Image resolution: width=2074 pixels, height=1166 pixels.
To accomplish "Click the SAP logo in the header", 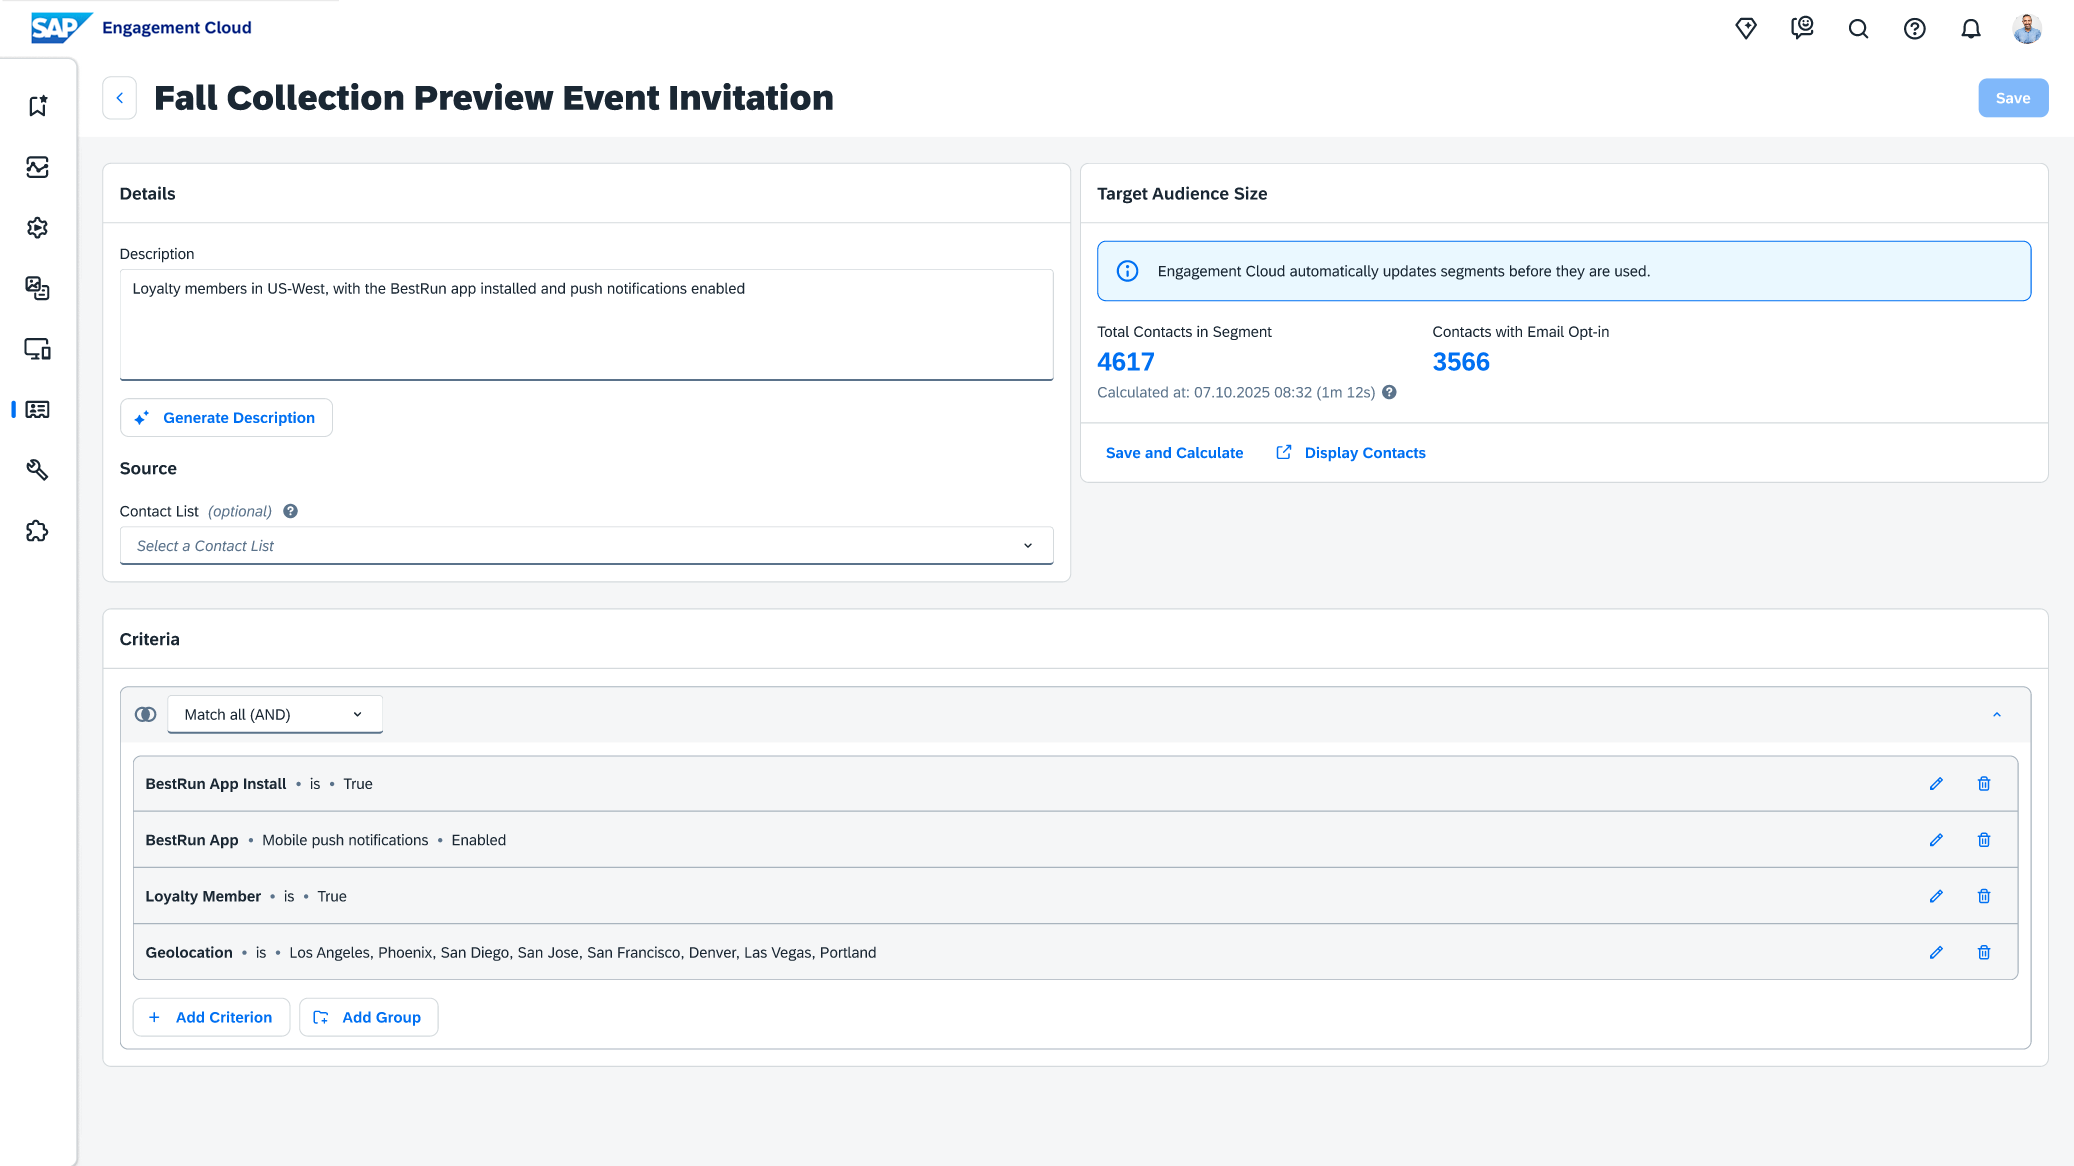I will [x=61, y=27].
